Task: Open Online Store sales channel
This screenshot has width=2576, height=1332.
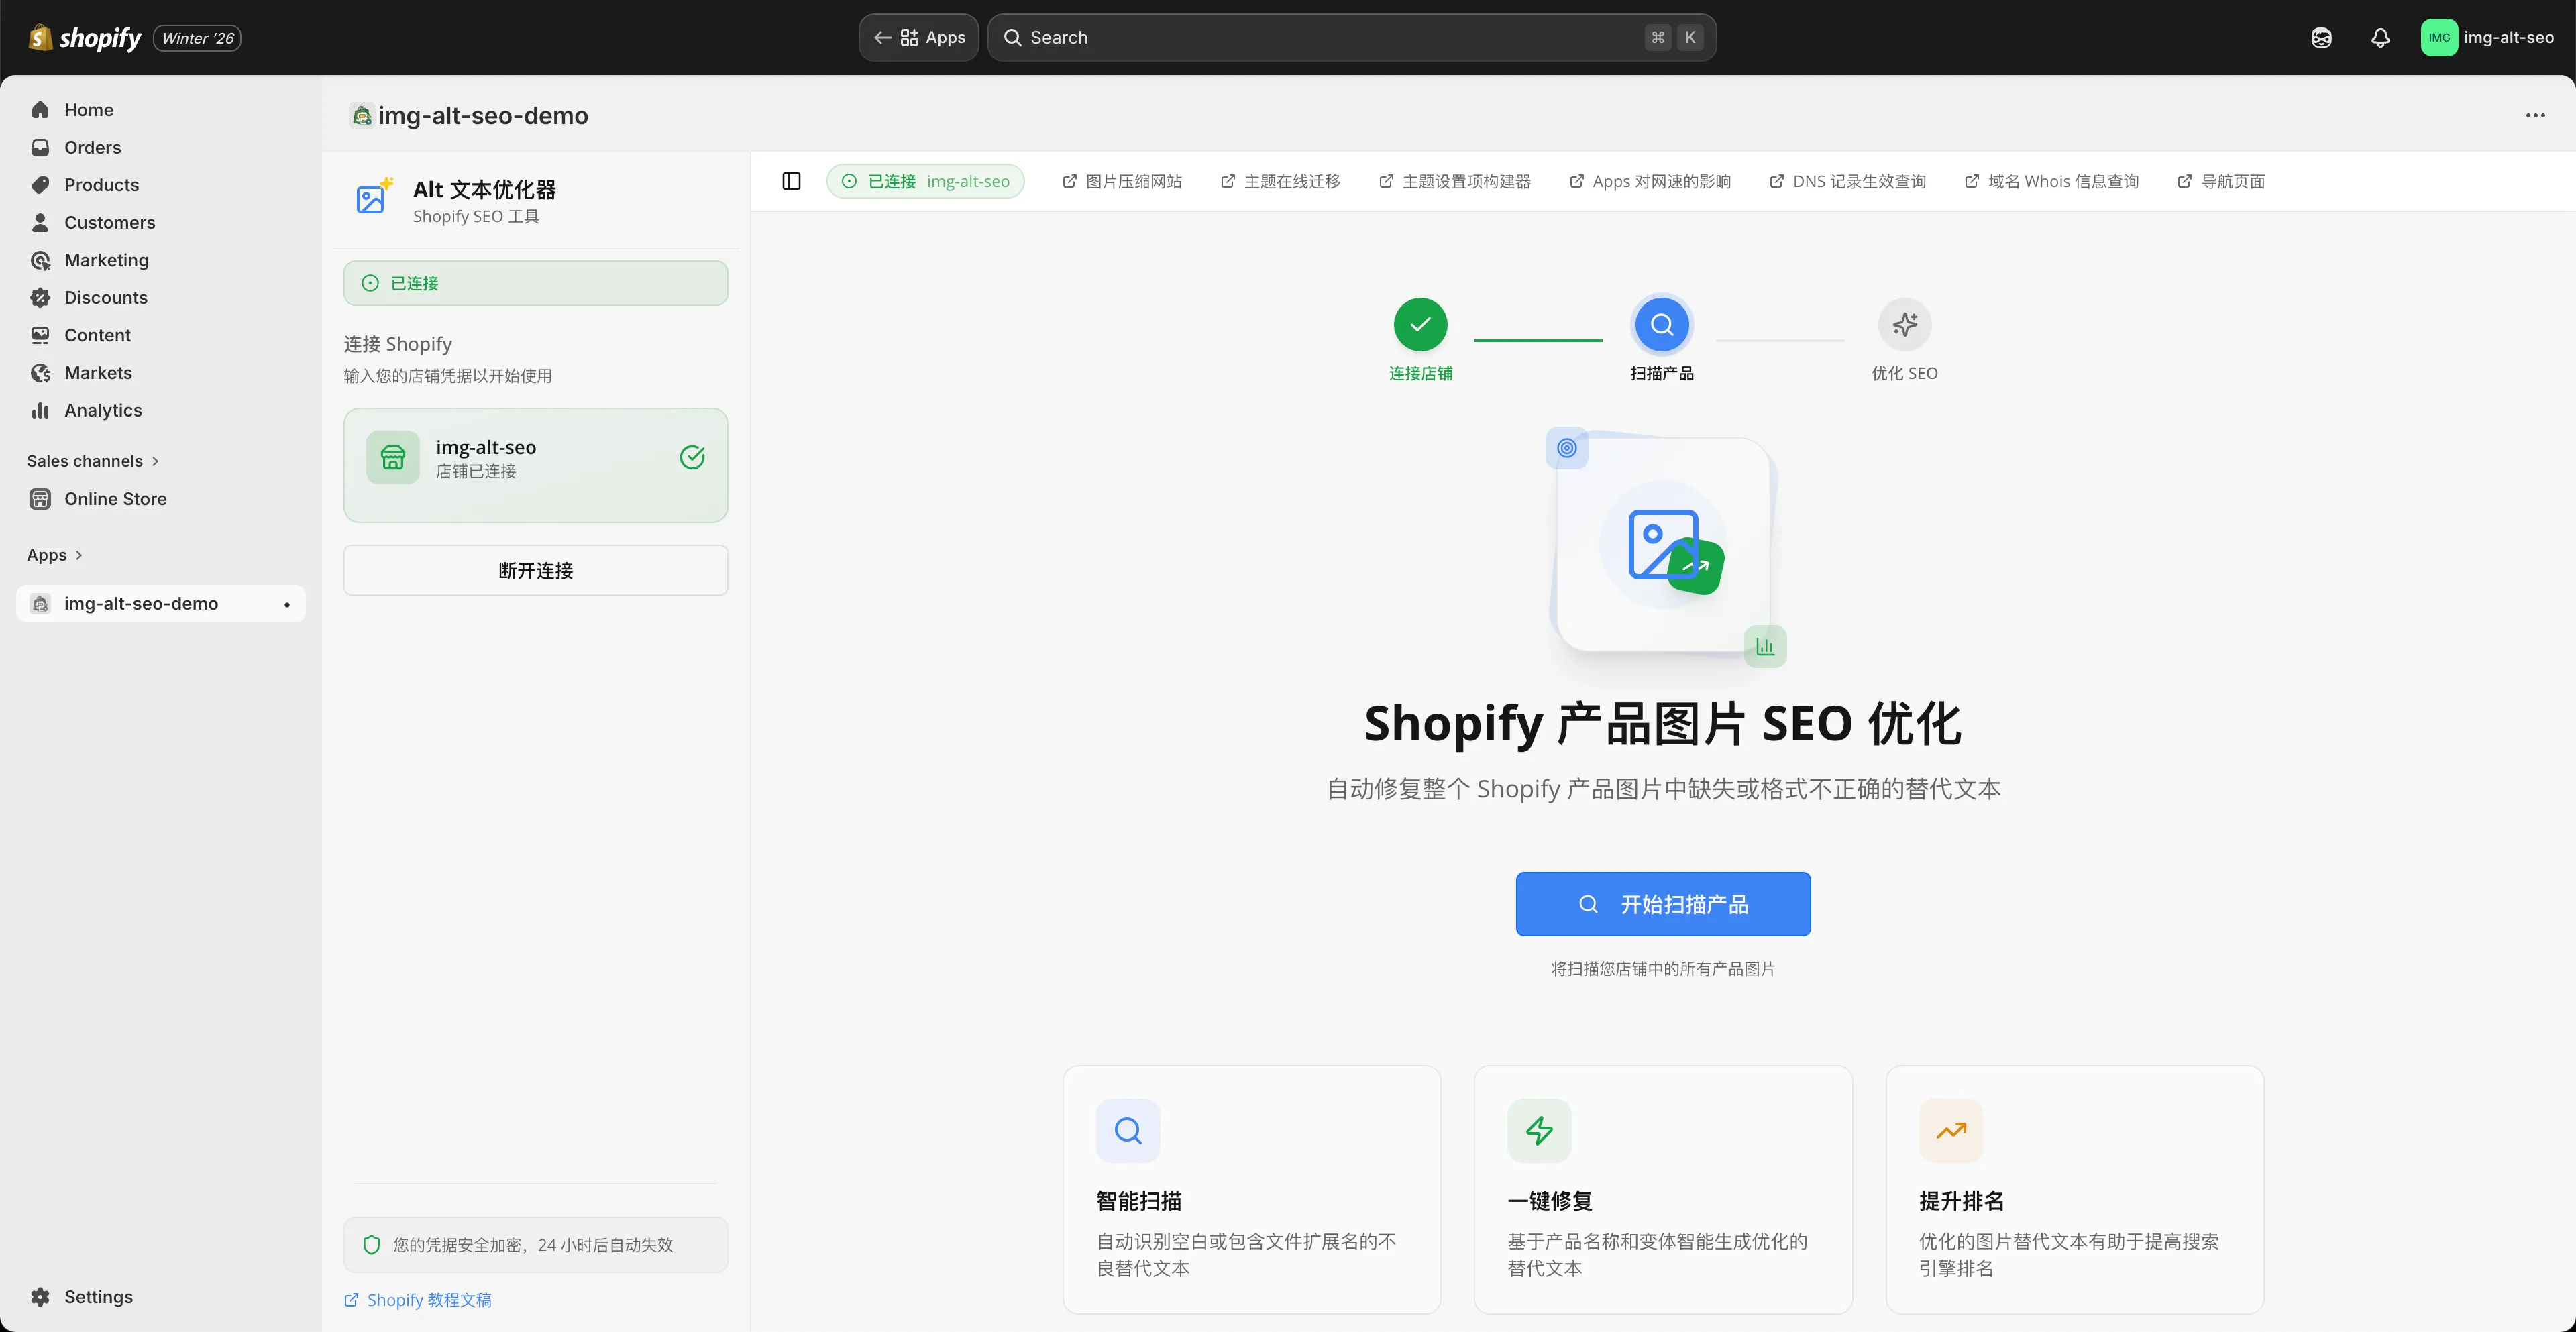Action: [115, 498]
